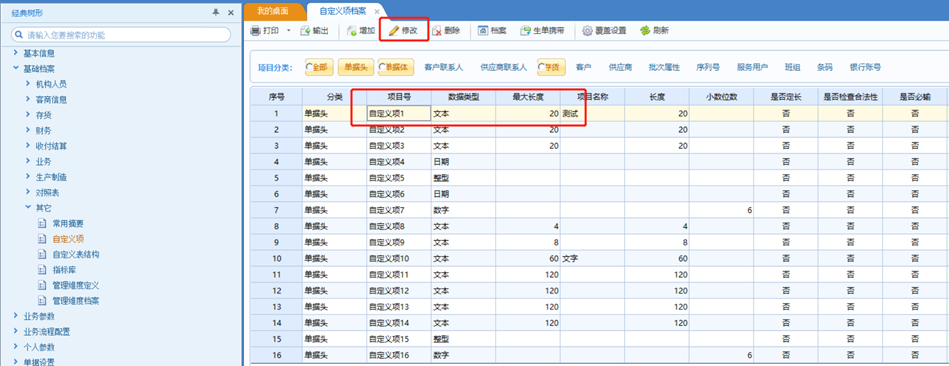Select 存货 category filter
Image resolution: width=949 pixels, height=366 pixels.
coord(551,67)
